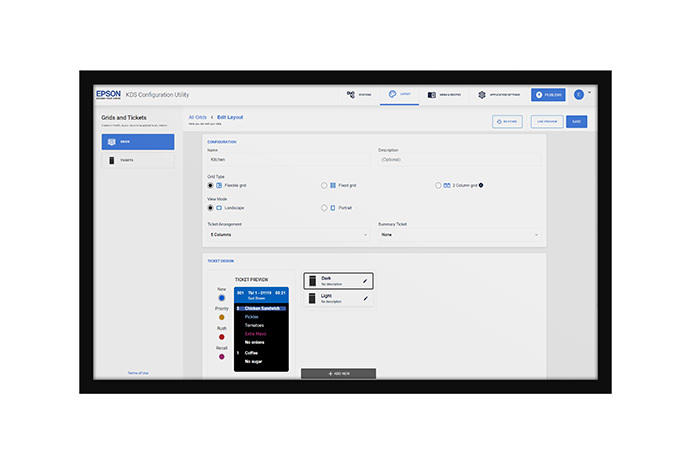Click the Name input field
Viewport: 690px width, 460px height.
tap(288, 159)
